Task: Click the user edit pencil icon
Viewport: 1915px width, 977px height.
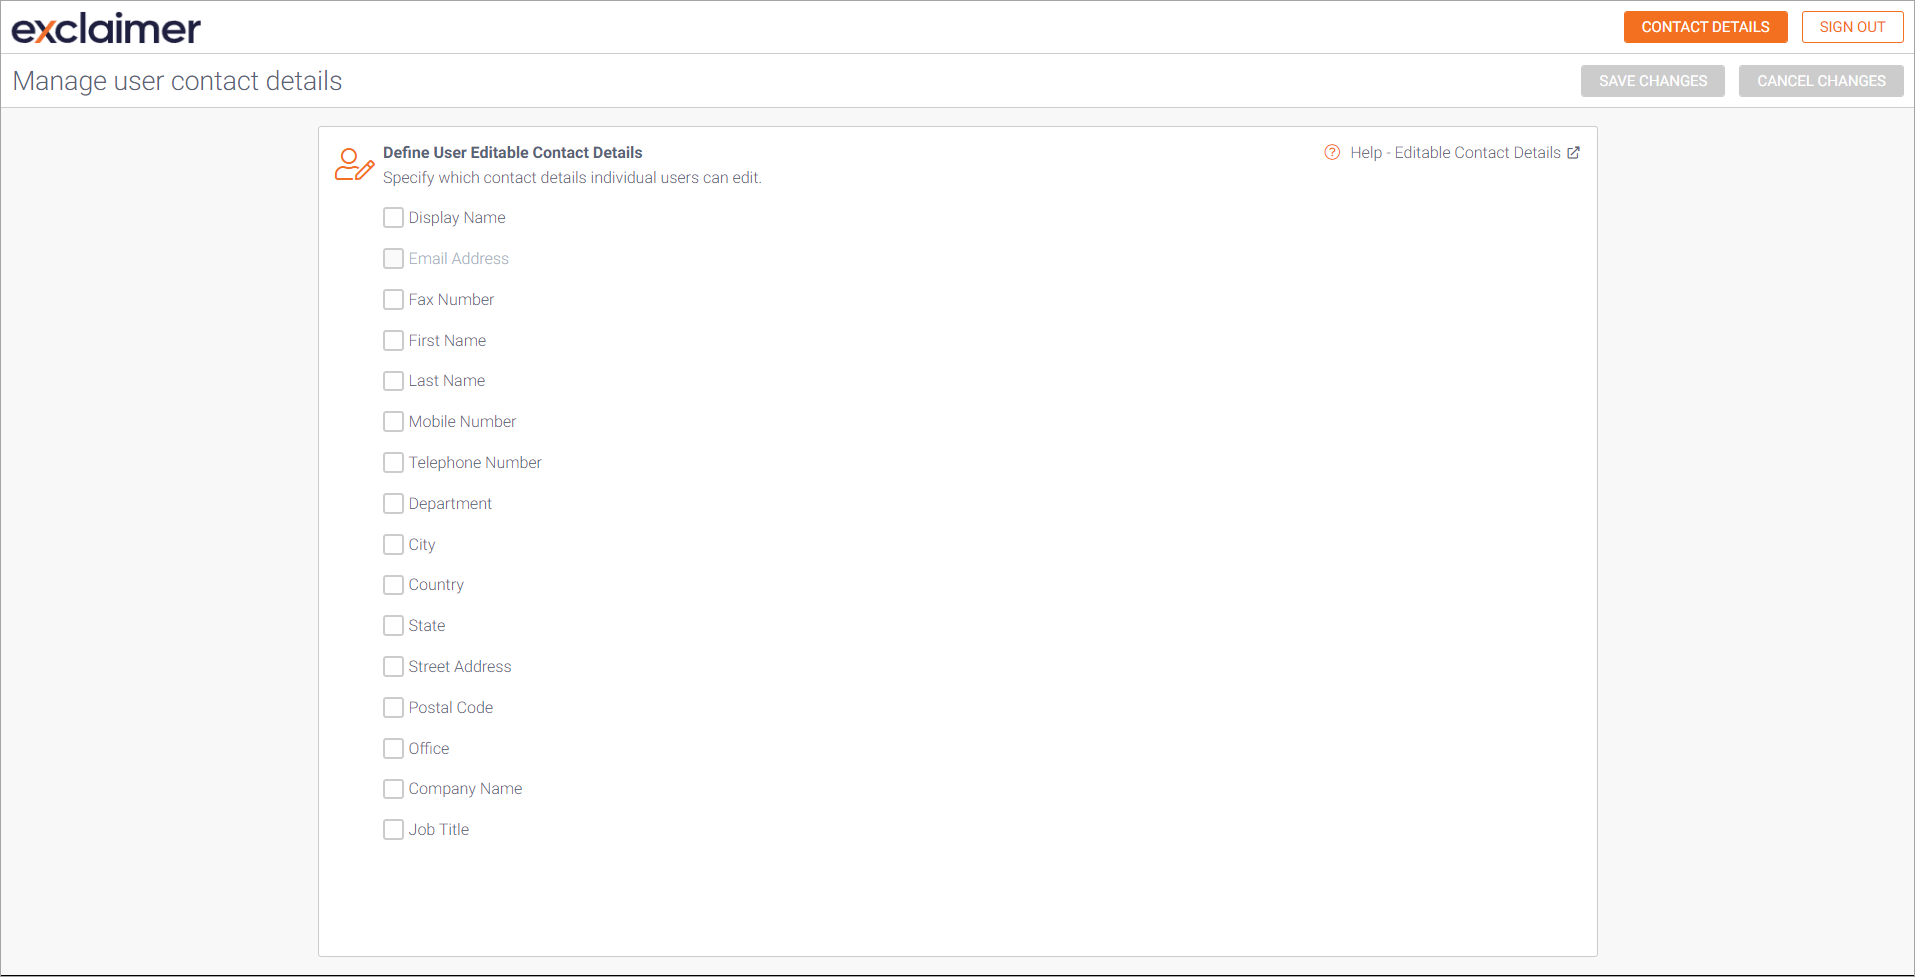Action: [354, 165]
